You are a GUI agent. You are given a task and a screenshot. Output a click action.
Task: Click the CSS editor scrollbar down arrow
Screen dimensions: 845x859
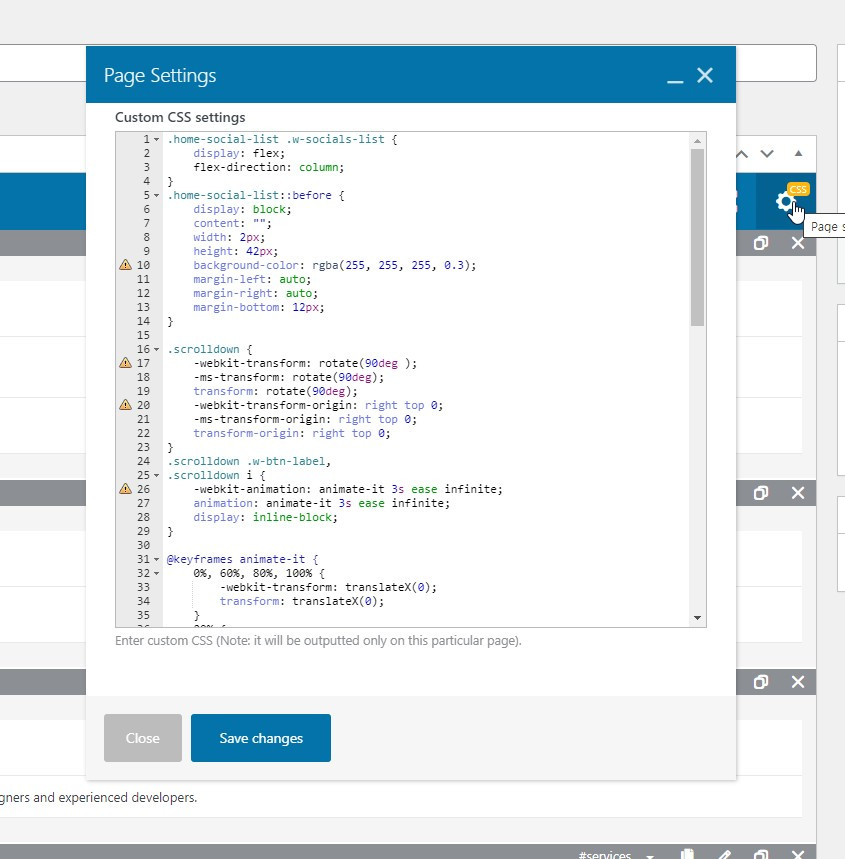pos(698,618)
